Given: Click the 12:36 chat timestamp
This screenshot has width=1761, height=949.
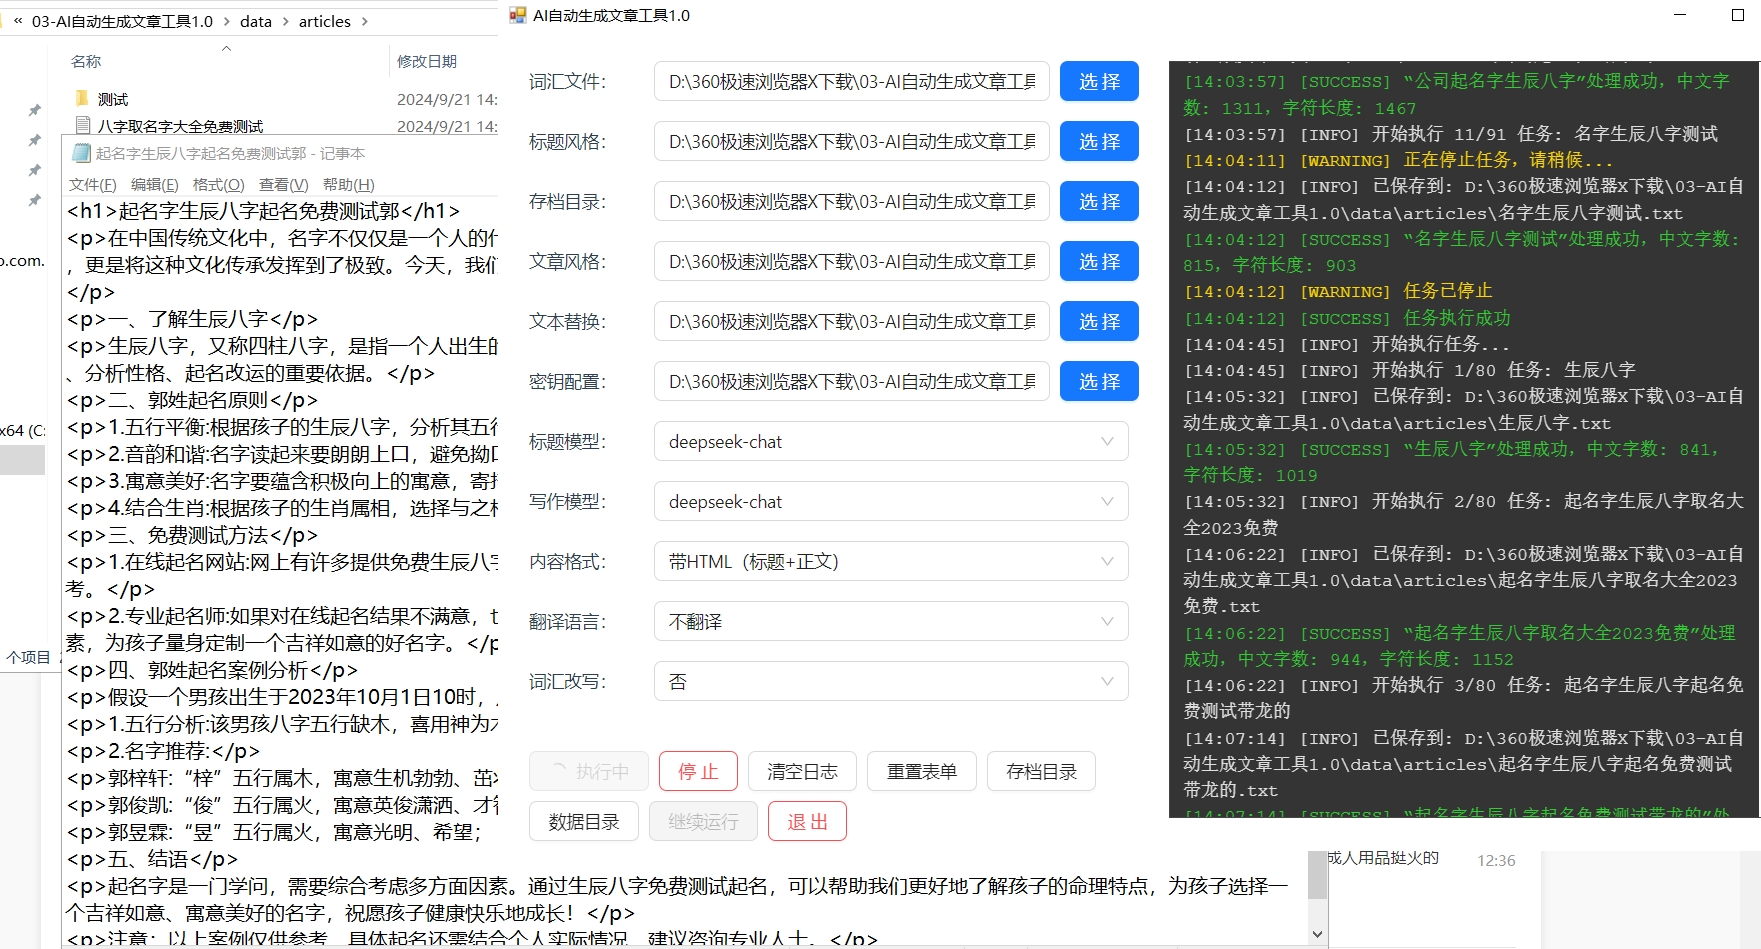Looking at the screenshot, I should point(1496,860).
